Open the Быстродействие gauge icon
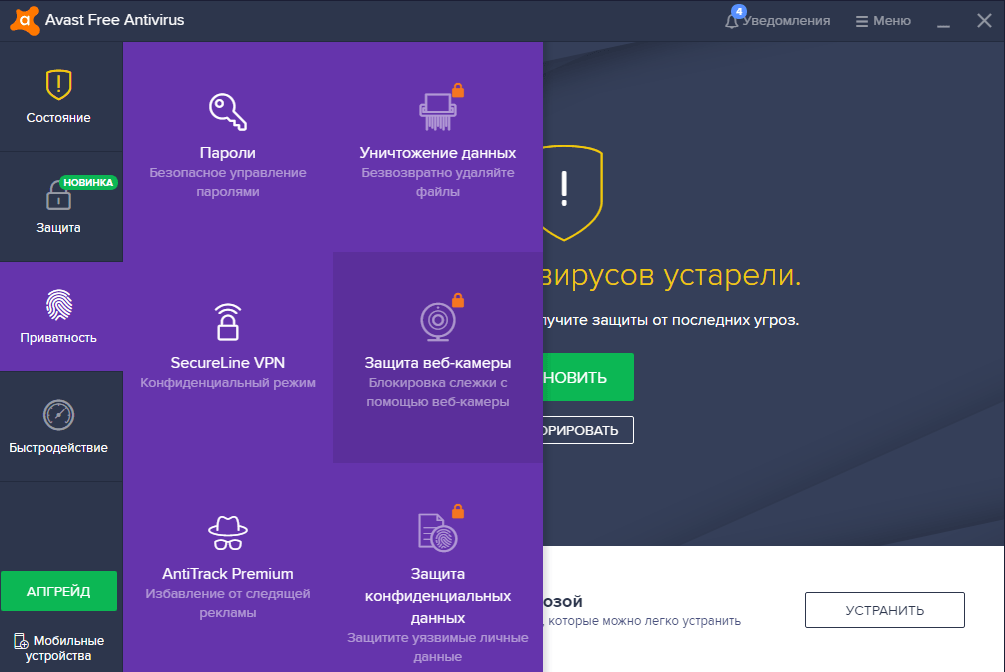Screen dimensions: 1005x672 pyautogui.click(x=58, y=415)
